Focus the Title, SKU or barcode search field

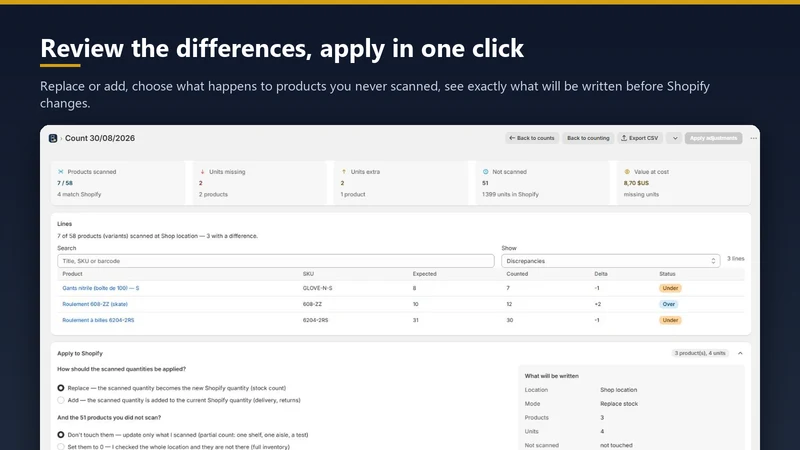[276, 261]
